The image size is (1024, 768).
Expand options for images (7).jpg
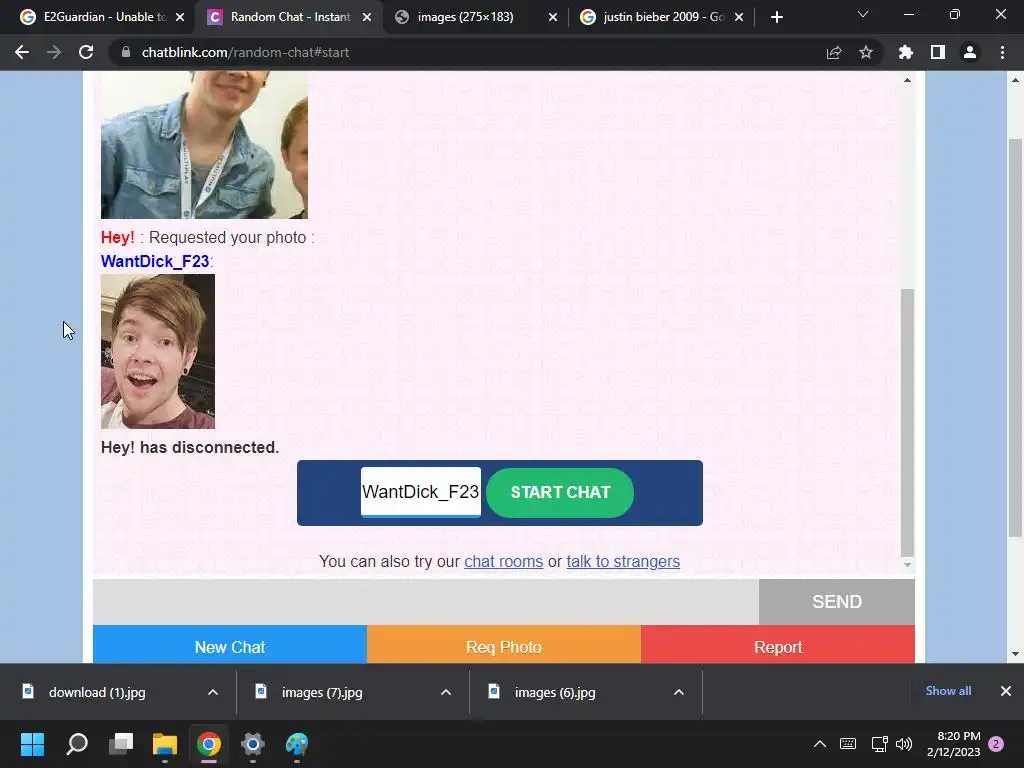point(446,692)
